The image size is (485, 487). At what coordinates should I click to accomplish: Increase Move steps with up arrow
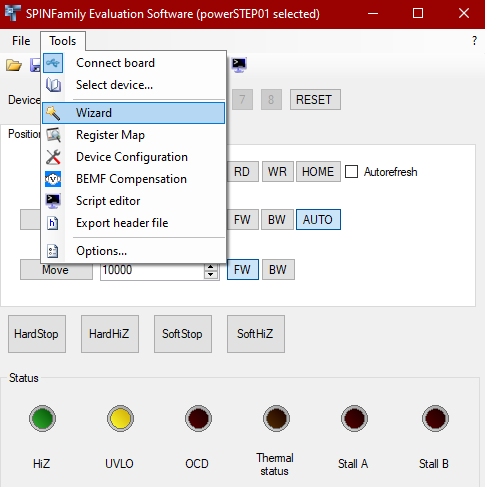pos(210,267)
